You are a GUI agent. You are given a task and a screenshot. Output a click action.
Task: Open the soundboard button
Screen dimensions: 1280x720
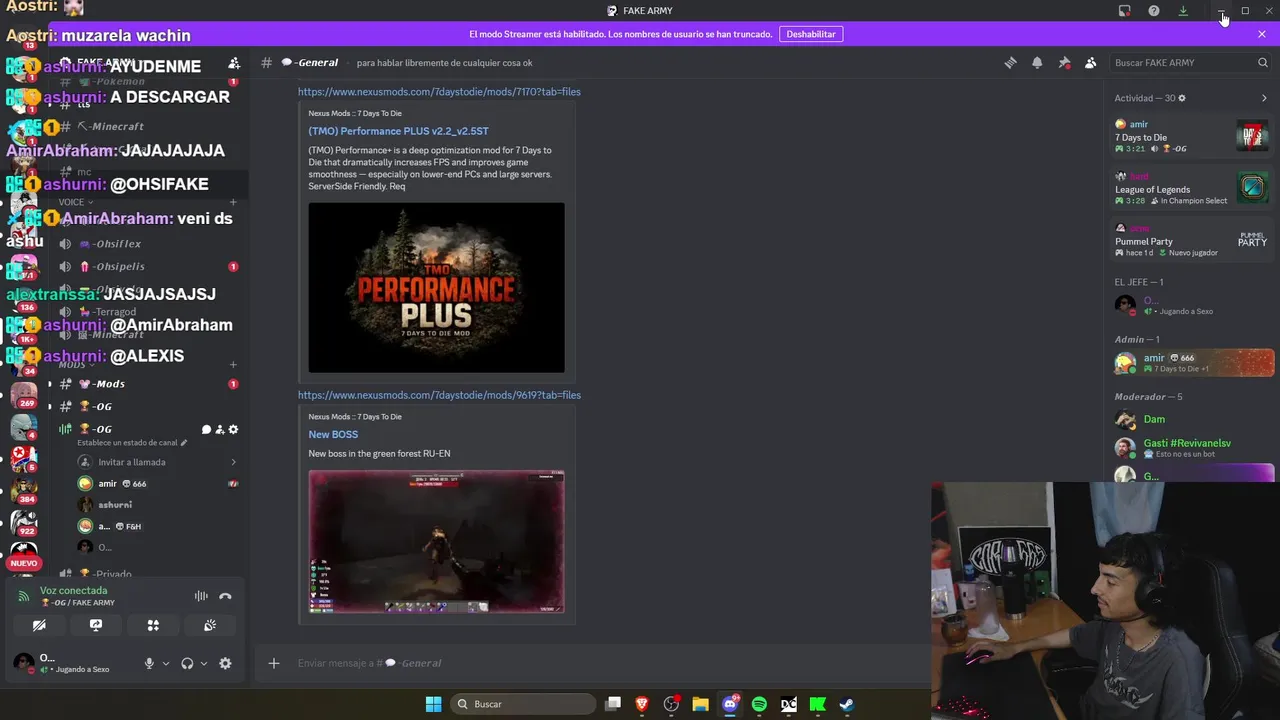click(x=210, y=625)
